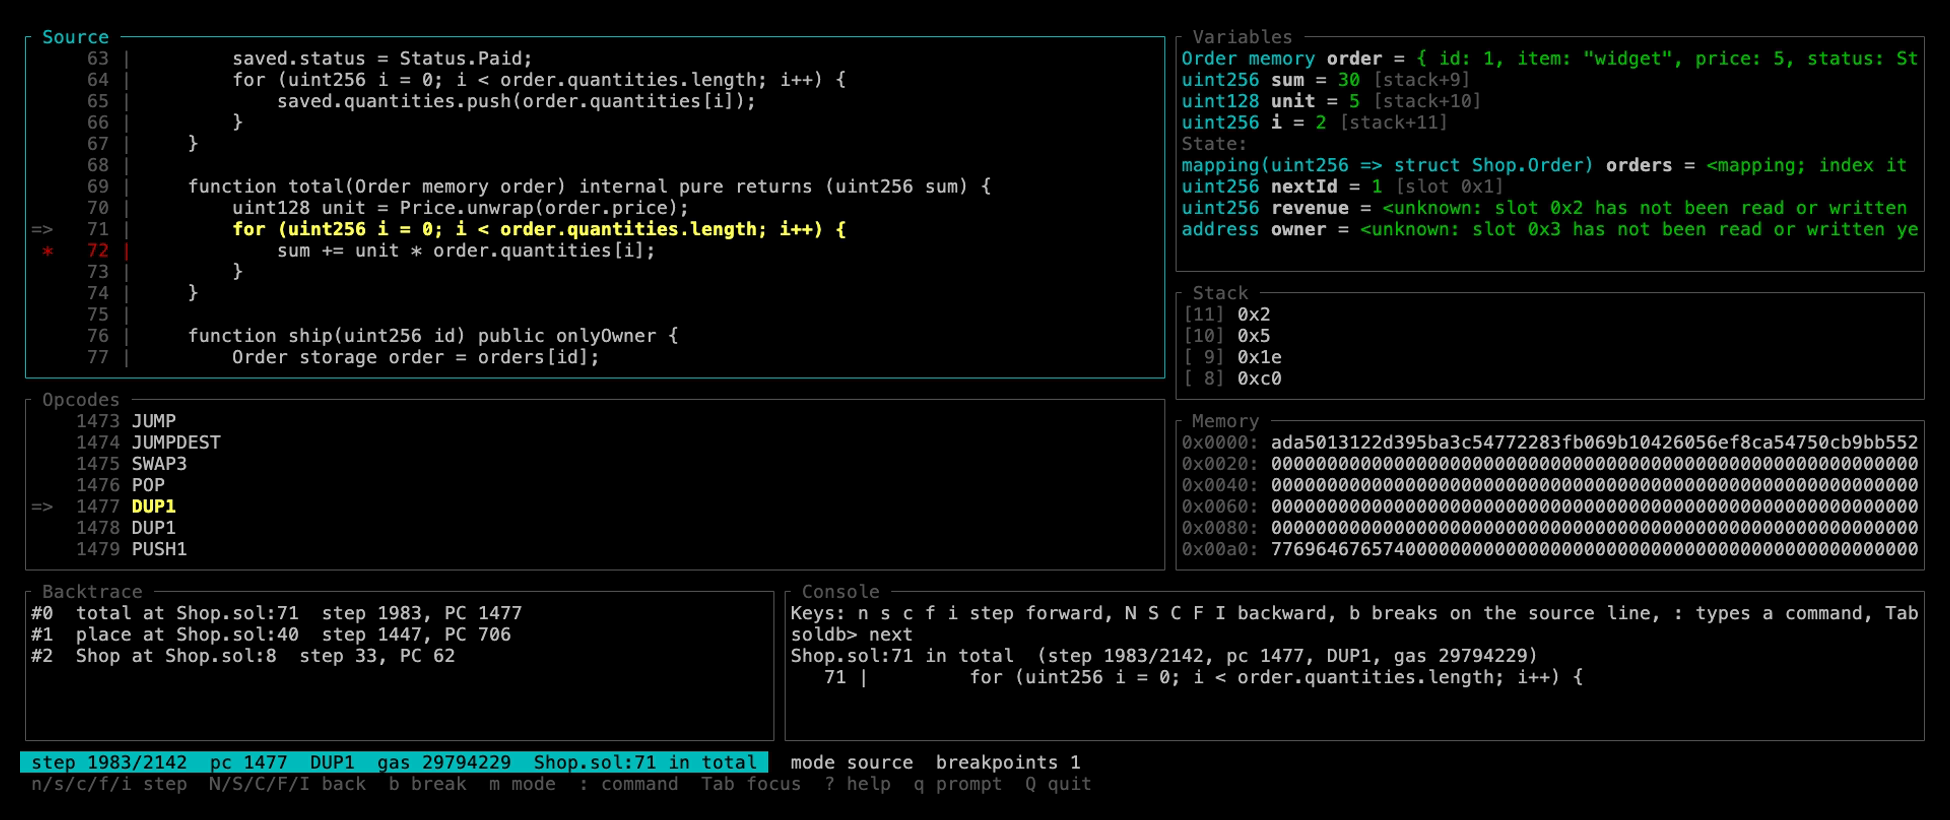The height and width of the screenshot is (820, 1950).
Task: Click source line 70 Price.unwrap statement
Action: (x=461, y=208)
